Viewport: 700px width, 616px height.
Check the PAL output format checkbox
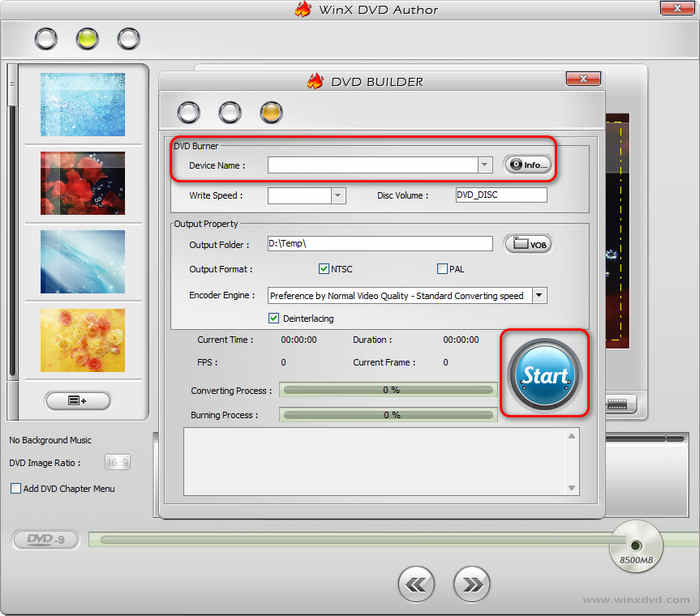(x=442, y=269)
